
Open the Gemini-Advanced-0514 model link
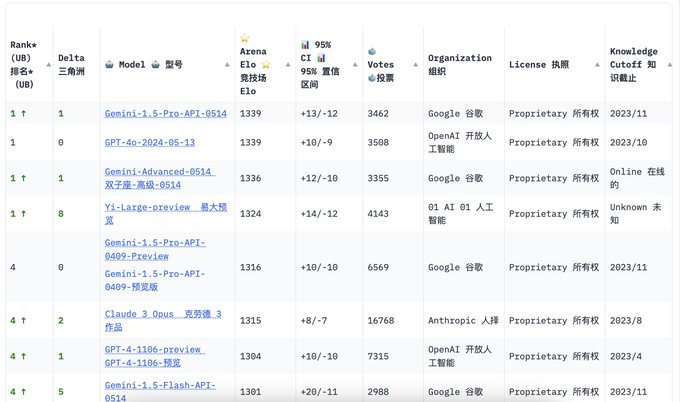(160, 178)
